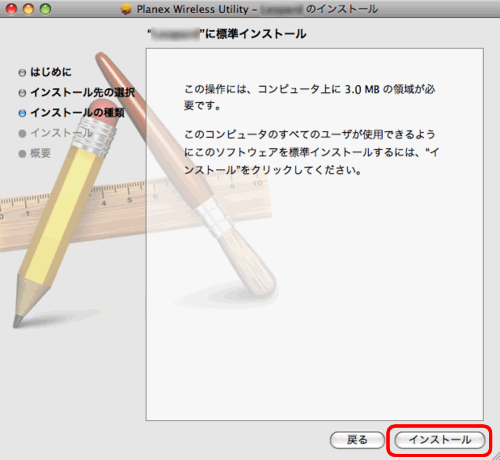This screenshot has height=460, width=500.
Task: Click the インストール先の選択 step bullet
Action: point(22,93)
